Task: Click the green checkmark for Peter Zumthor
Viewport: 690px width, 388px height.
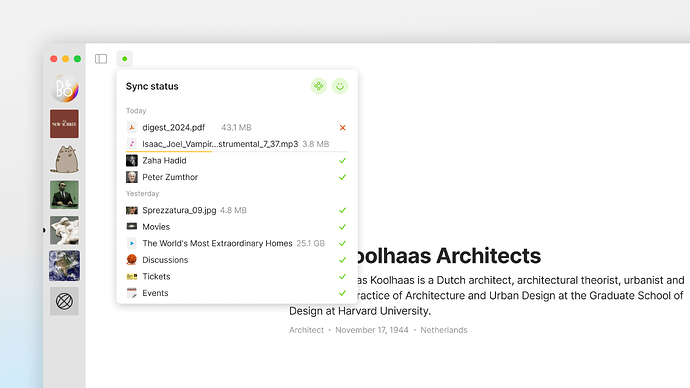Action: [x=342, y=177]
